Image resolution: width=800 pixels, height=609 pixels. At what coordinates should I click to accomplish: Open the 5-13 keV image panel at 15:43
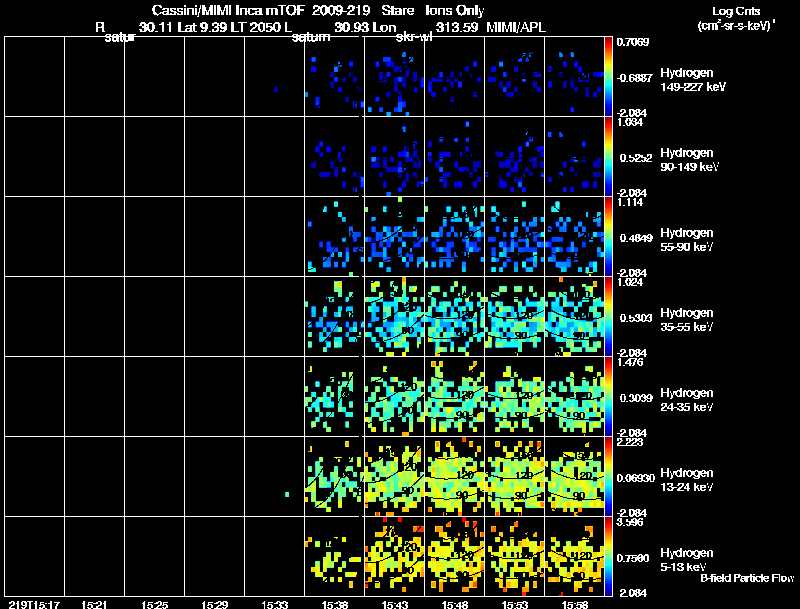(x=394, y=556)
